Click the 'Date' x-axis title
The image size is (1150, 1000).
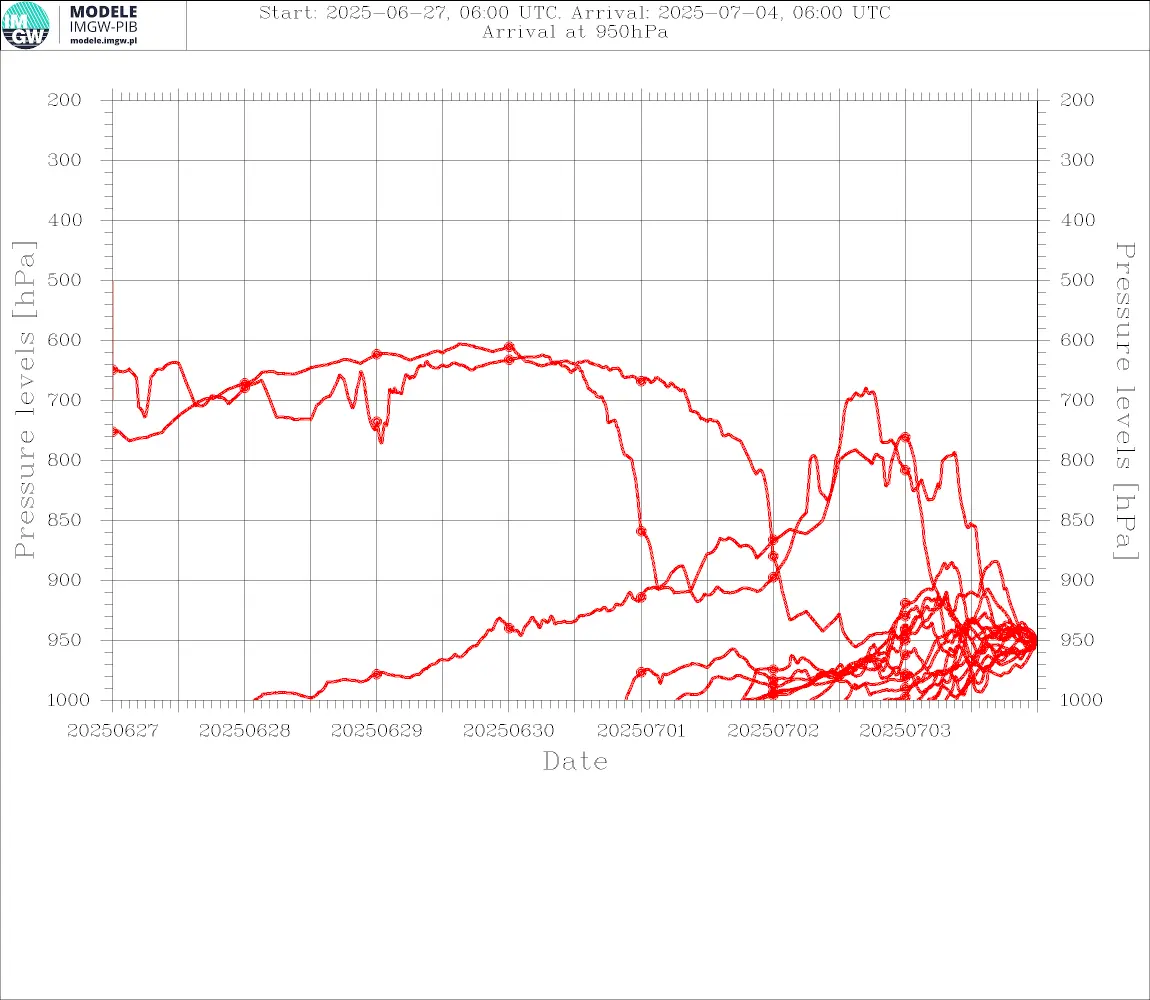575,762
